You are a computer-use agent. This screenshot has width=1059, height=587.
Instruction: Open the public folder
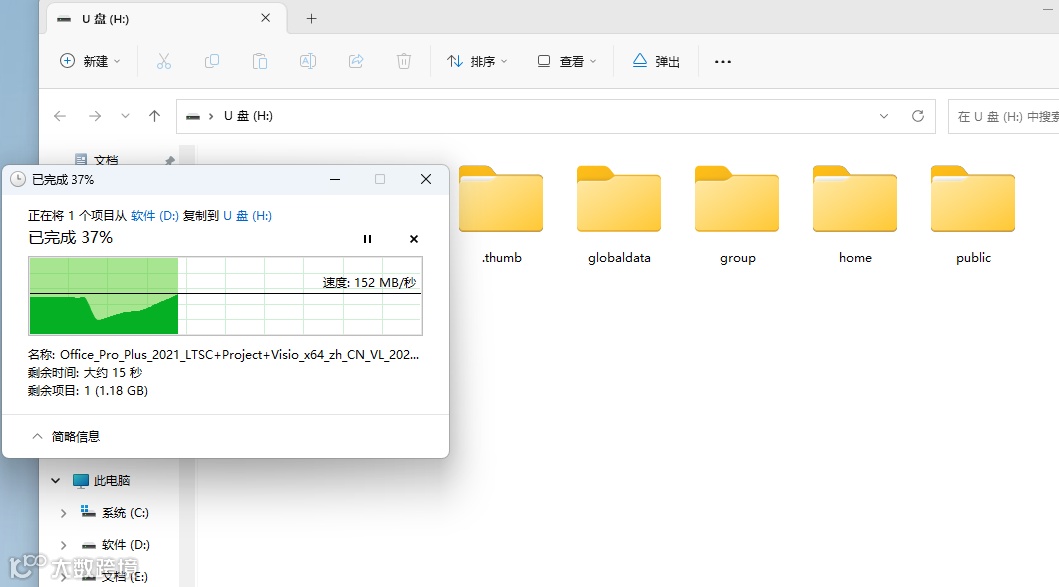click(973, 215)
